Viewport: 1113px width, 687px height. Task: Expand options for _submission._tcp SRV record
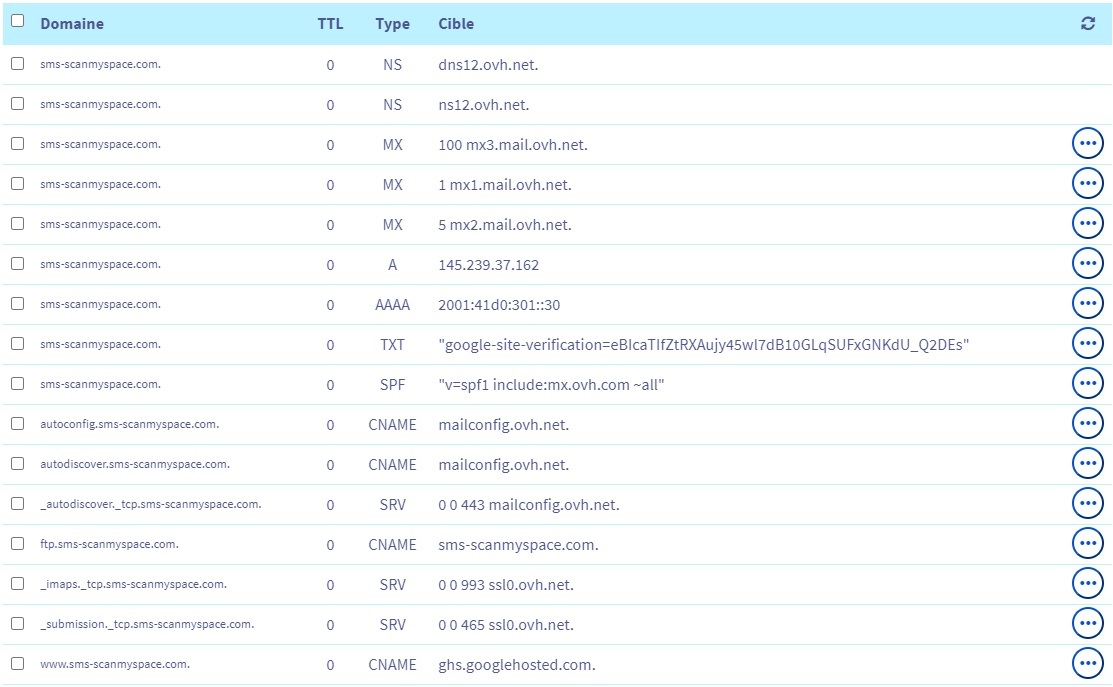pos(1087,624)
